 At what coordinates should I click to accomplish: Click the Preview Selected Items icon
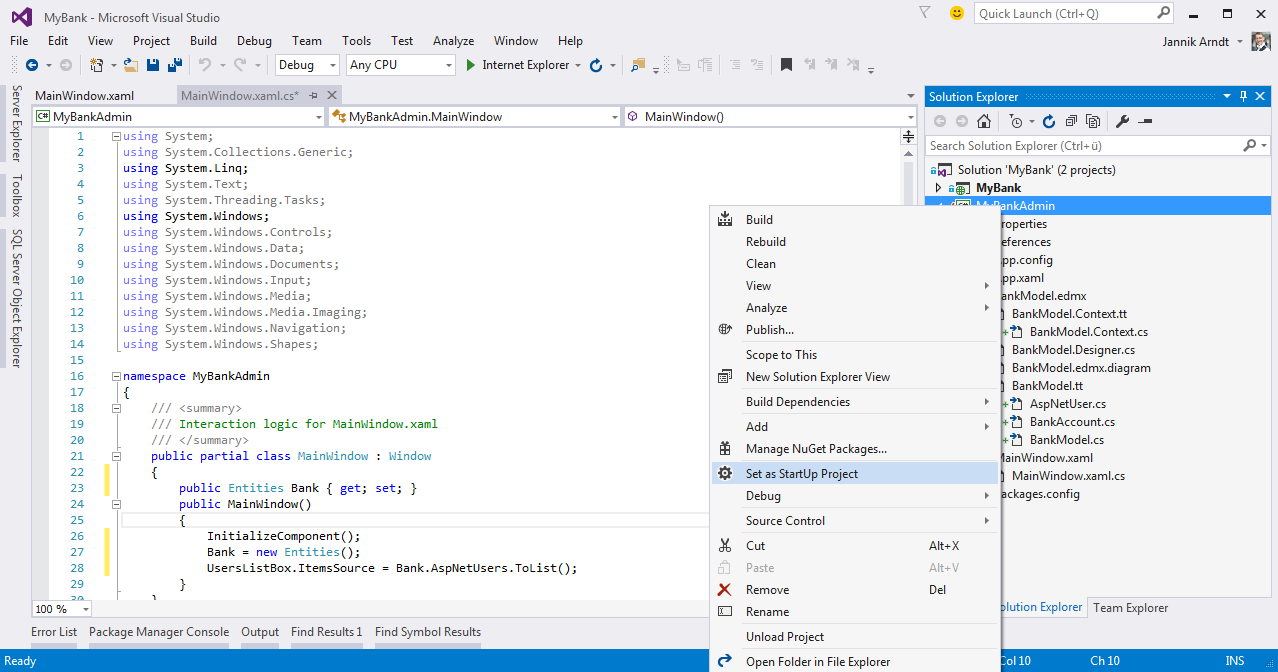pyautogui.click(x=1146, y=121)
